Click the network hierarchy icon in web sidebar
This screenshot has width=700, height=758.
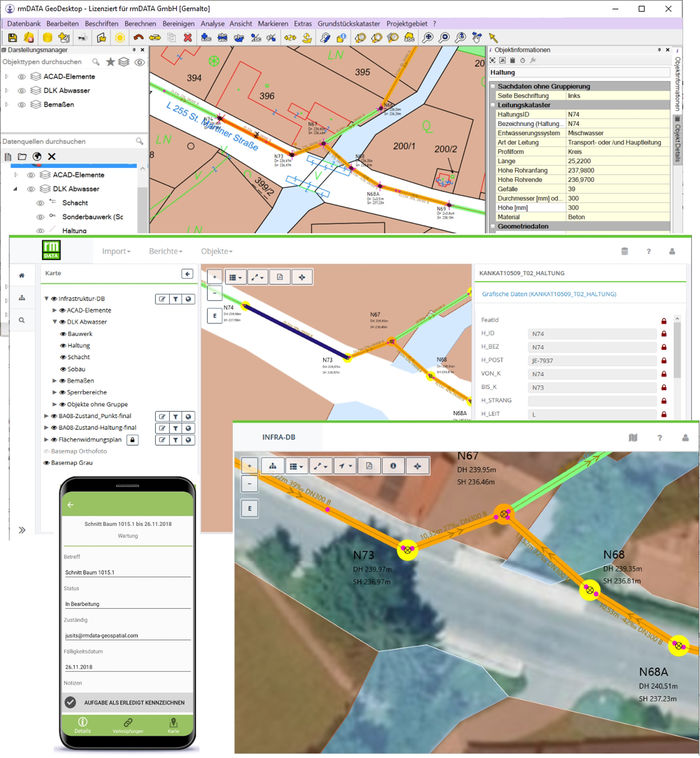(22, 298)
